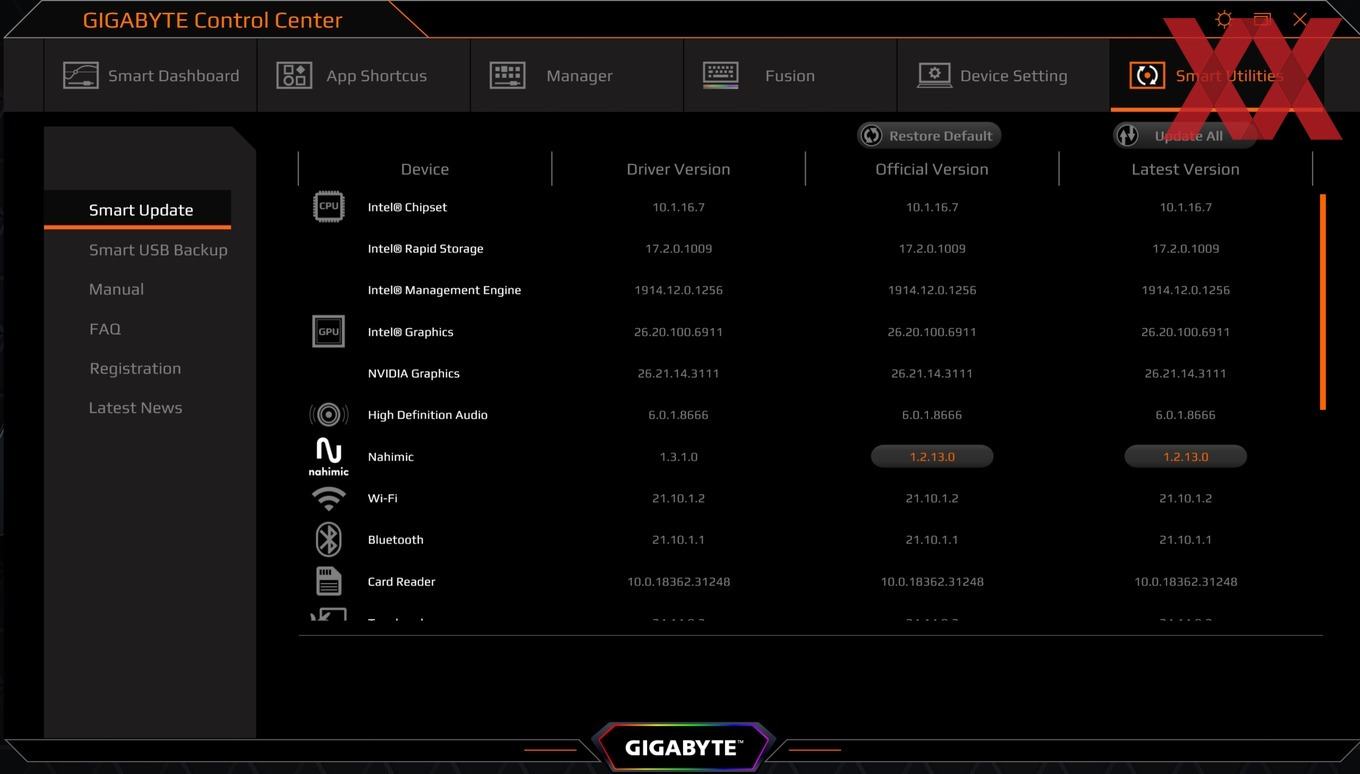Select the High Definition Audio device name
Image resolution: width=1360 pixels, height=774 pixels.
coord(427,415)
